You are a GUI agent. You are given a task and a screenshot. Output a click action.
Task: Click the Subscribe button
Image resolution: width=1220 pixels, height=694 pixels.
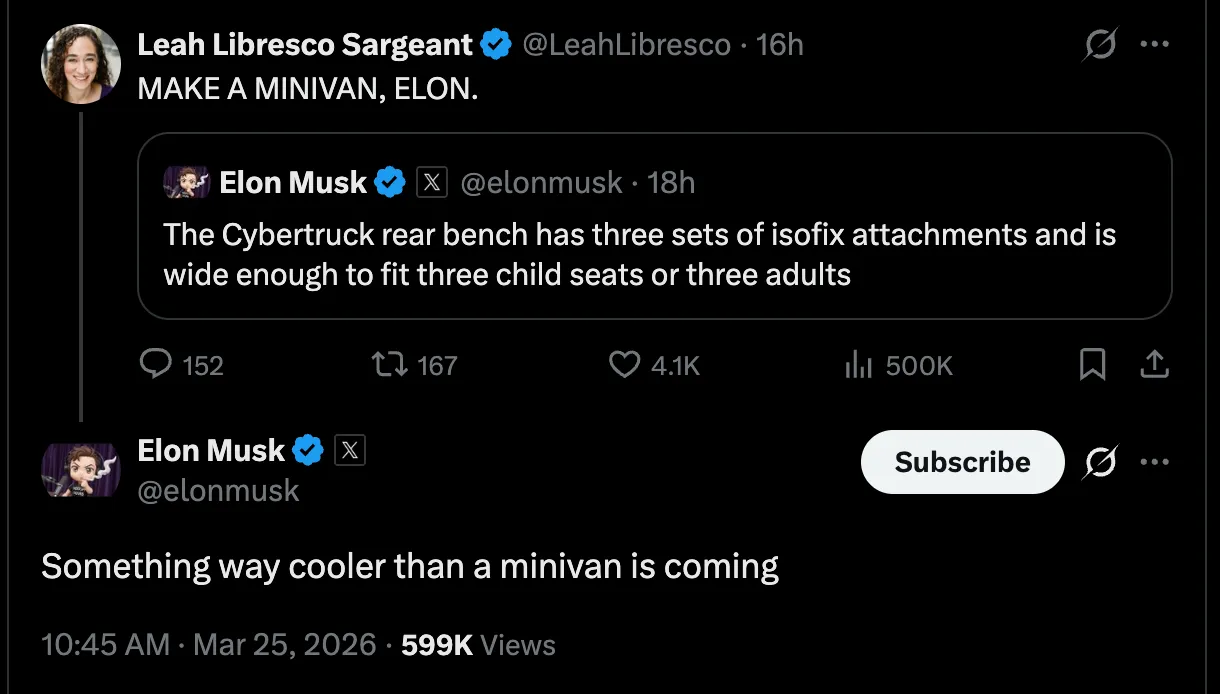coord(962,462)
